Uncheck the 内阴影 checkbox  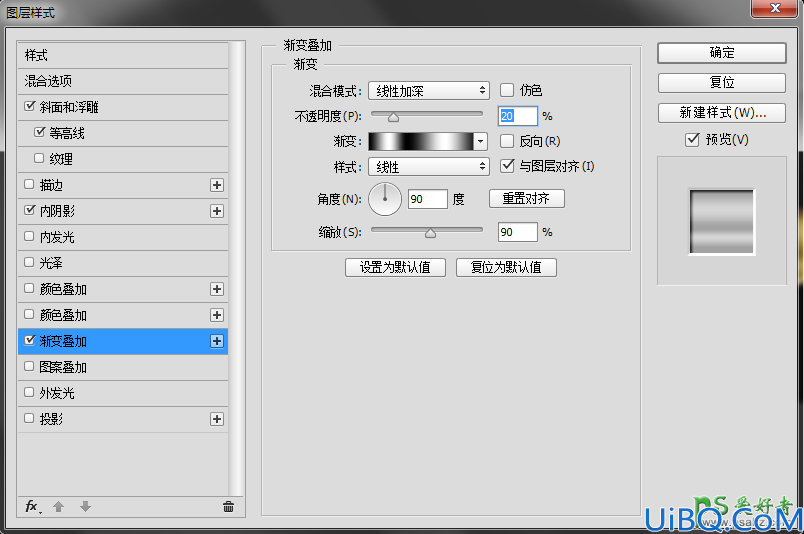click(x=29, y=210)
